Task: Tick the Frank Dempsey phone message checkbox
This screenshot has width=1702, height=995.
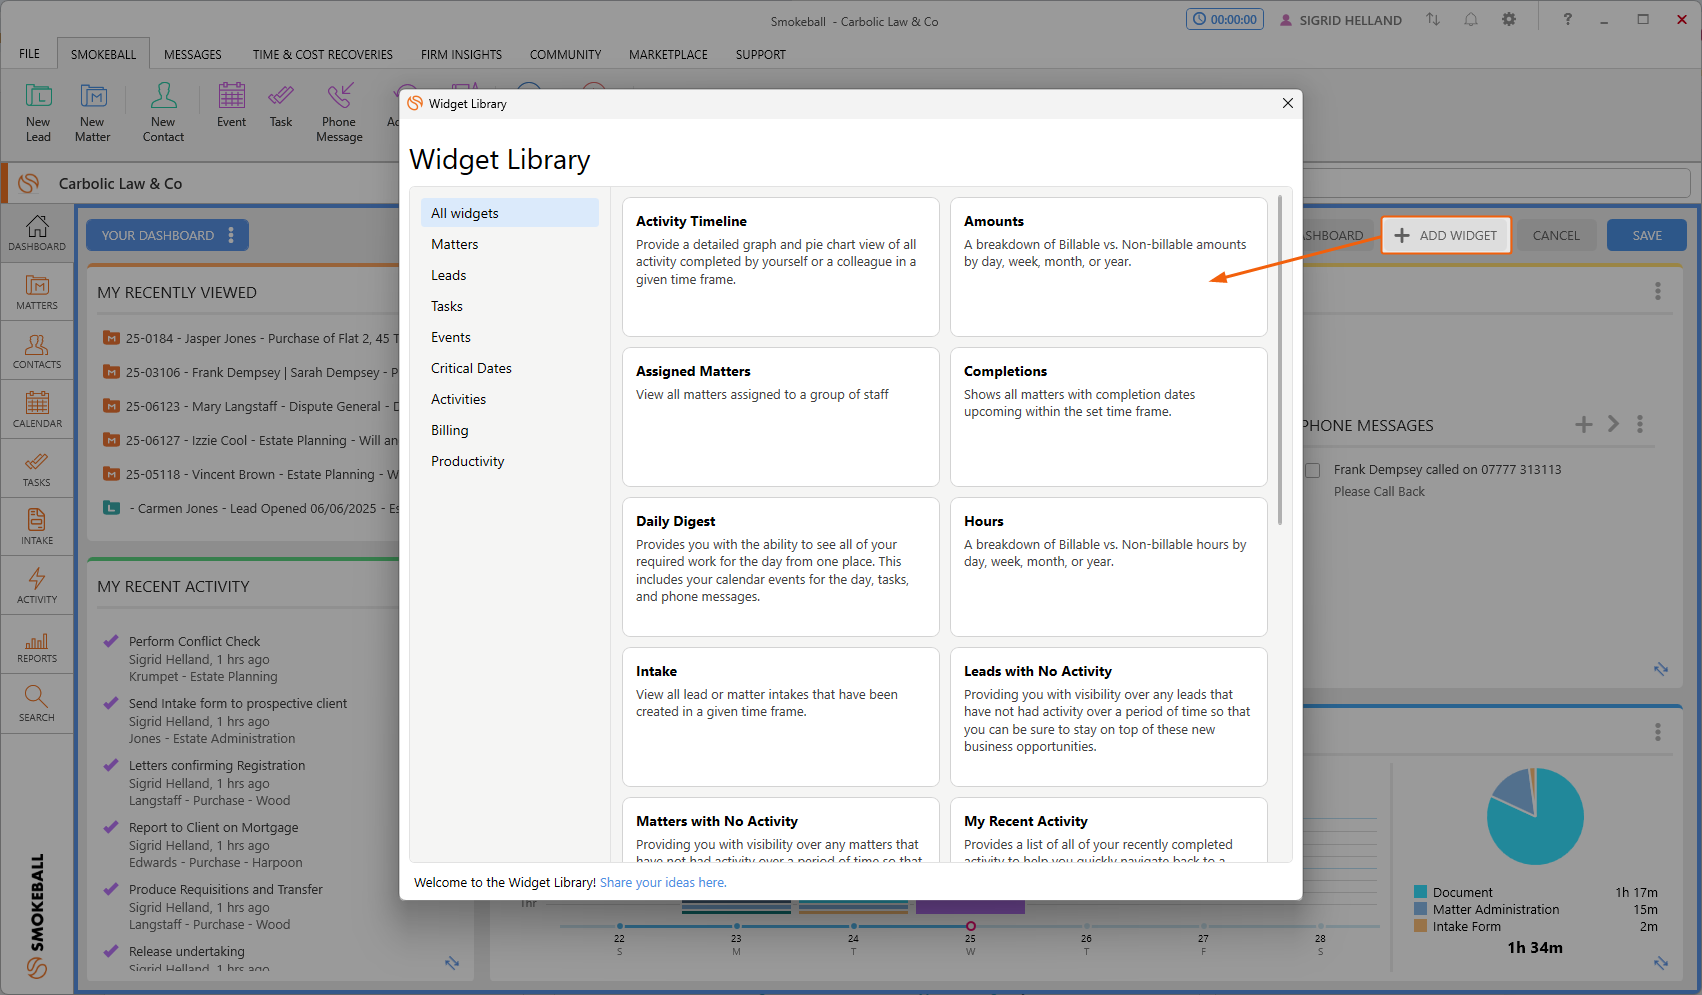Action: (x=1313, y=470)
